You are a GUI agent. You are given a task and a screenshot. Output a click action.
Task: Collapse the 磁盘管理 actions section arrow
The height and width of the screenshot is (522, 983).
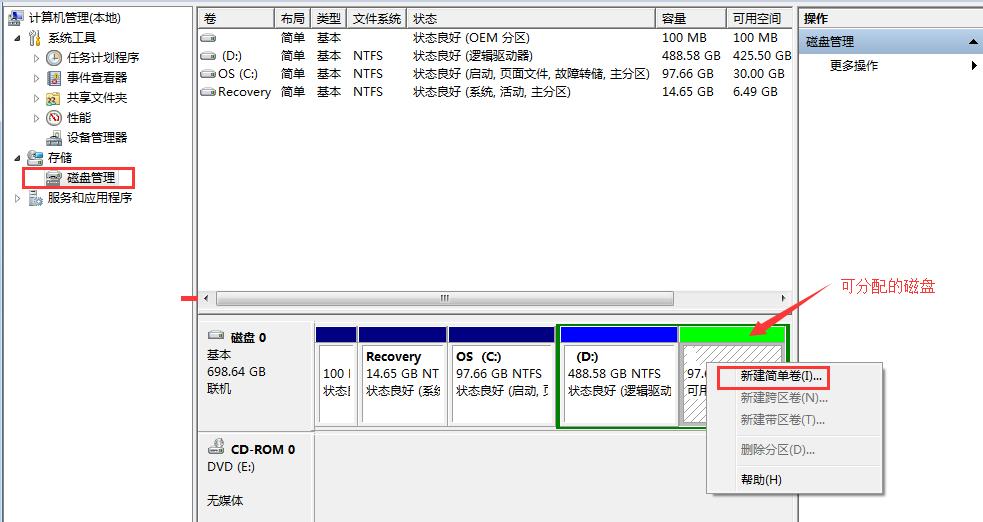click(973, 43)
